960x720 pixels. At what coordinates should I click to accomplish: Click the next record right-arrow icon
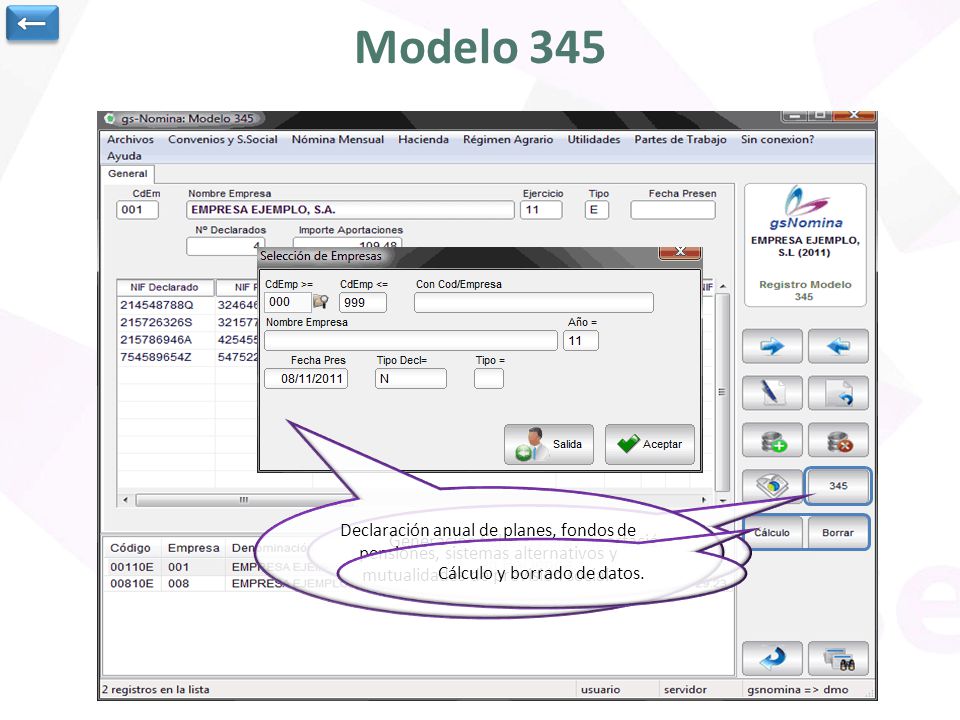(x=772, y=346)
